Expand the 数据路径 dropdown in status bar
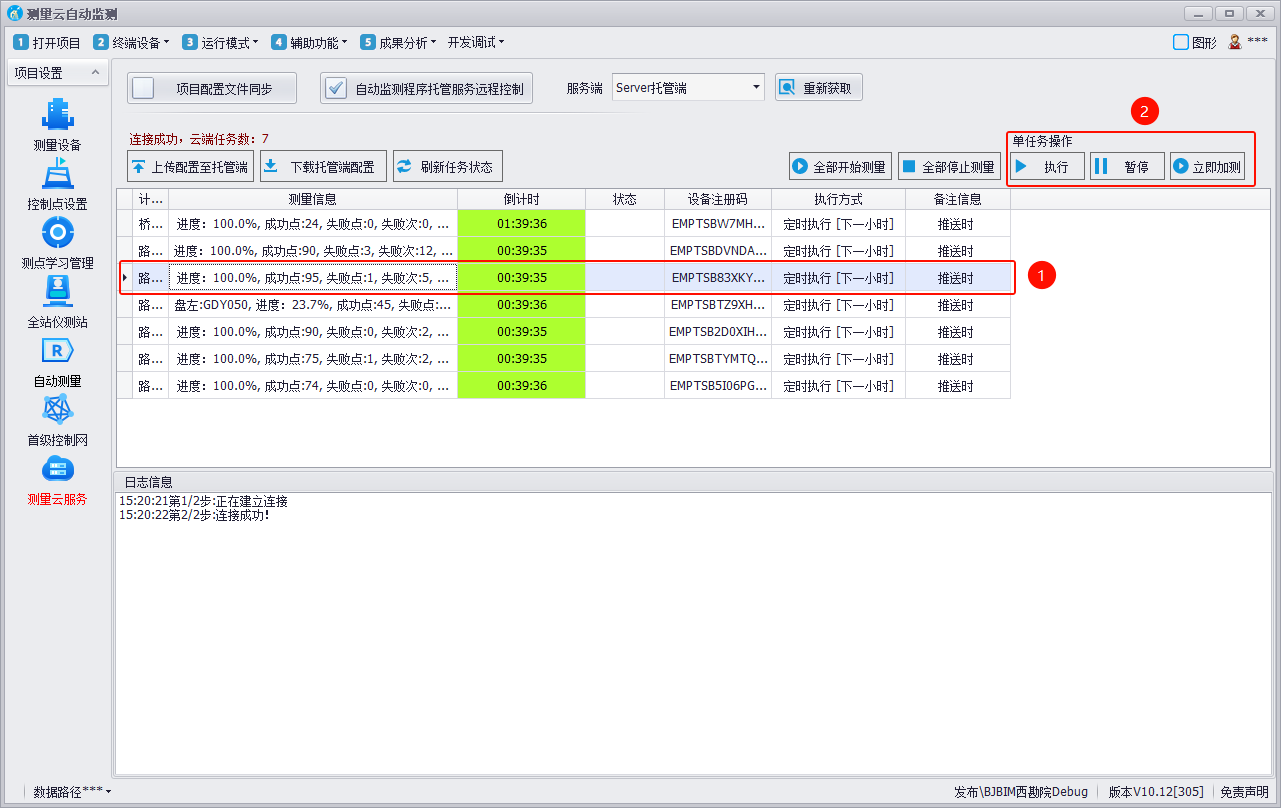The width and height of the screenshot is (1281, 808). [x=72, y=792]
